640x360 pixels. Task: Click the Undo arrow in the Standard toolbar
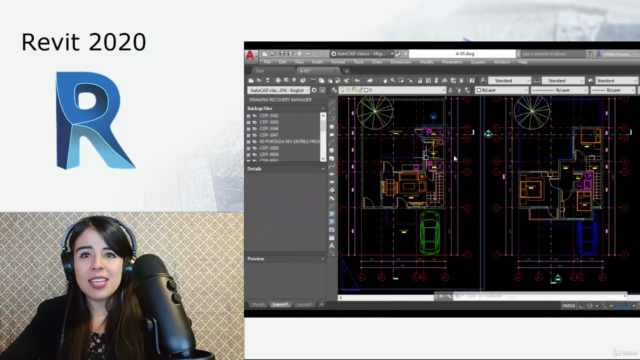pyautogui.click(x=357, y=80)
